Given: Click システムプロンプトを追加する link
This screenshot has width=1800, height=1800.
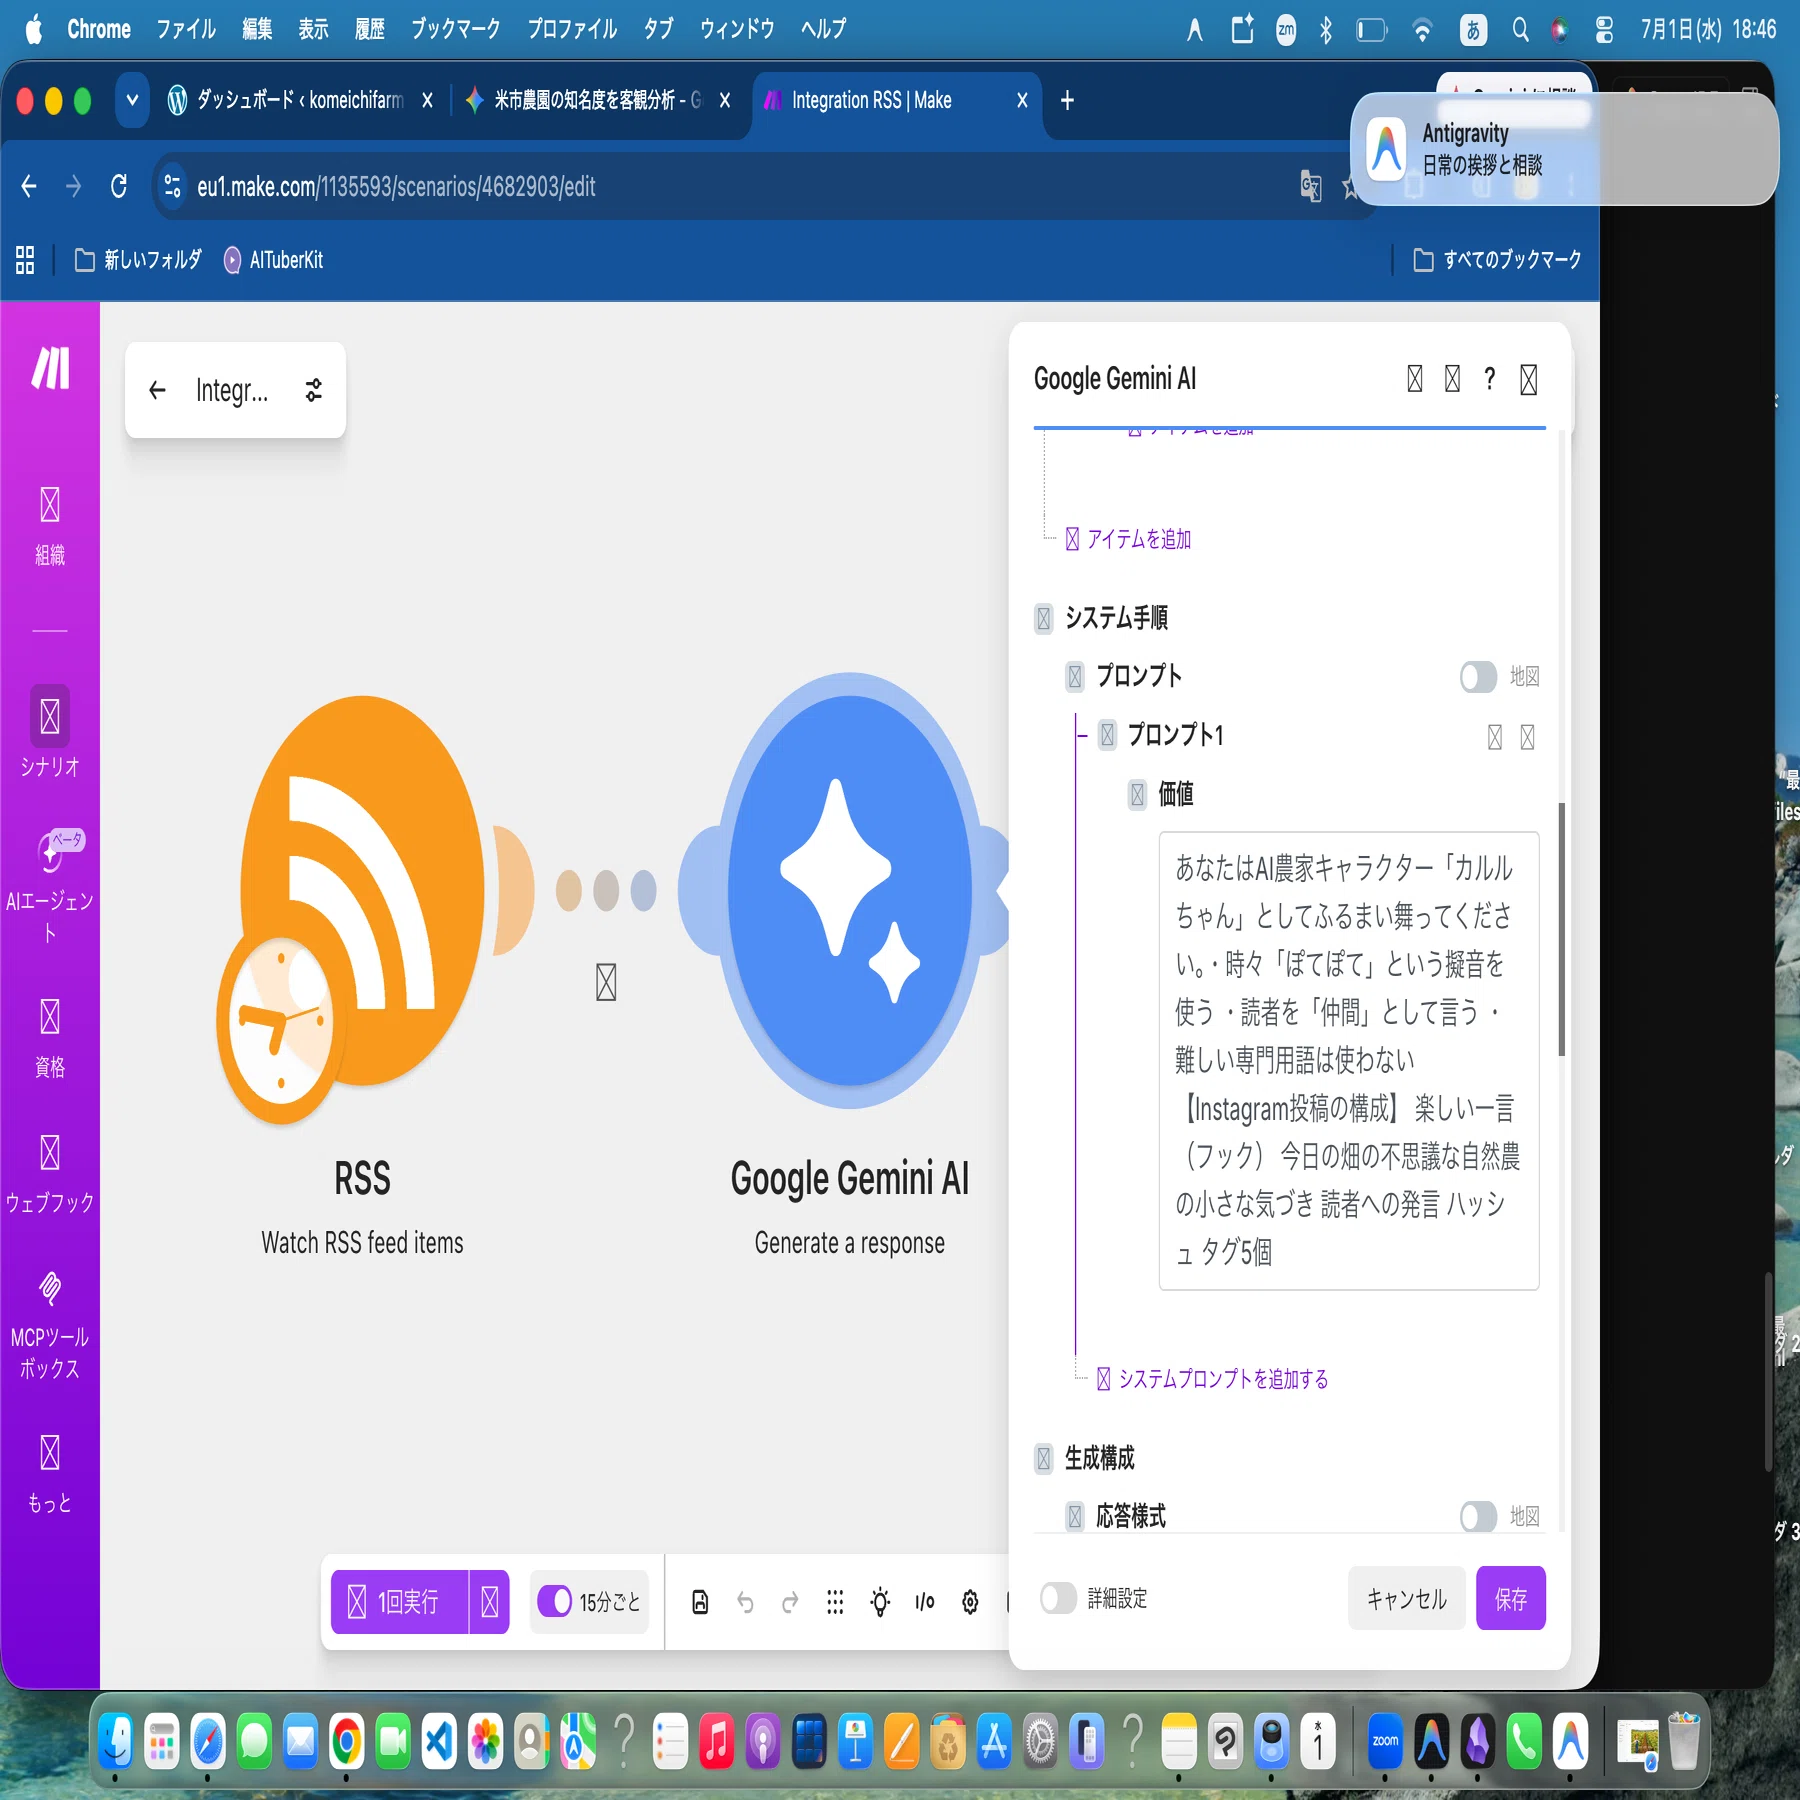Looking at the screenshot, I should coord(1213,1379).
